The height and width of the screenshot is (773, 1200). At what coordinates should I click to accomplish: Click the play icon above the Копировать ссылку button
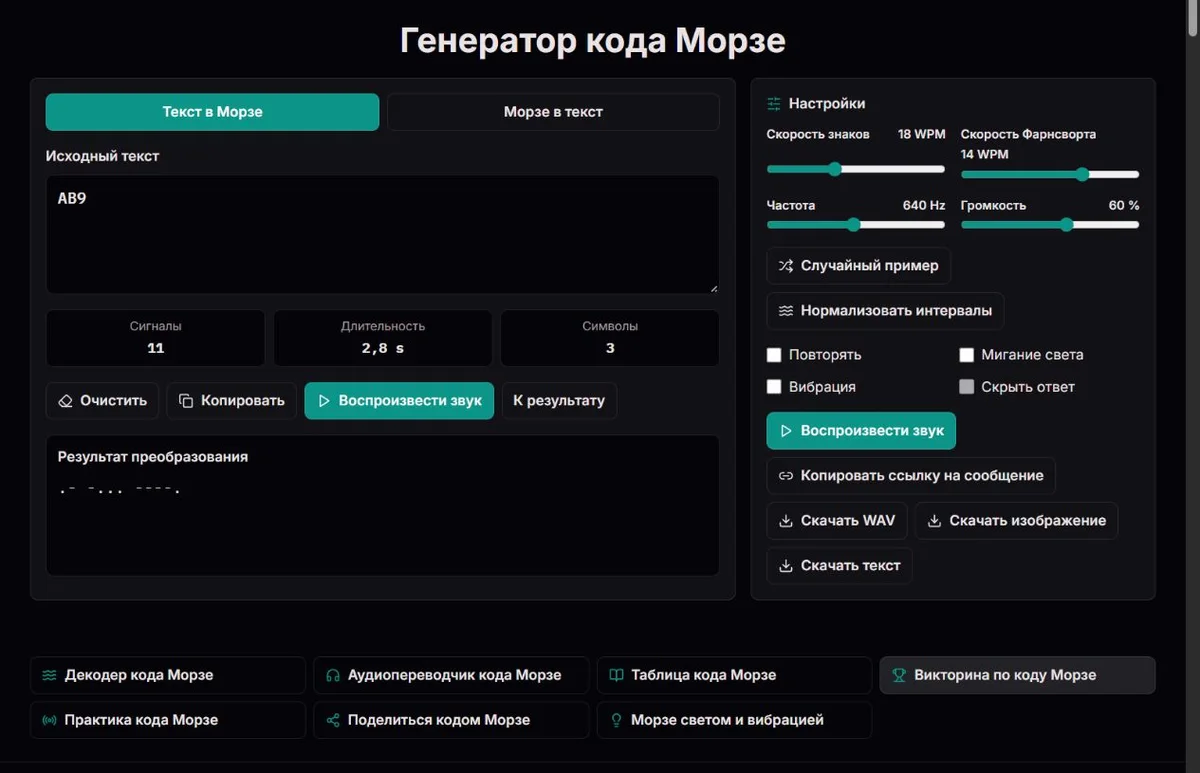coord(786,431)
